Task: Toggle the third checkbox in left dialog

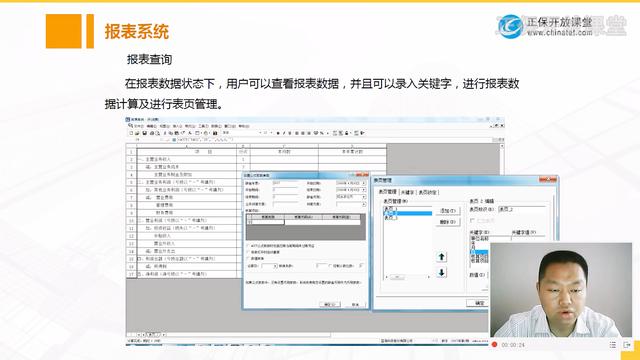Action: coord(248,258)
